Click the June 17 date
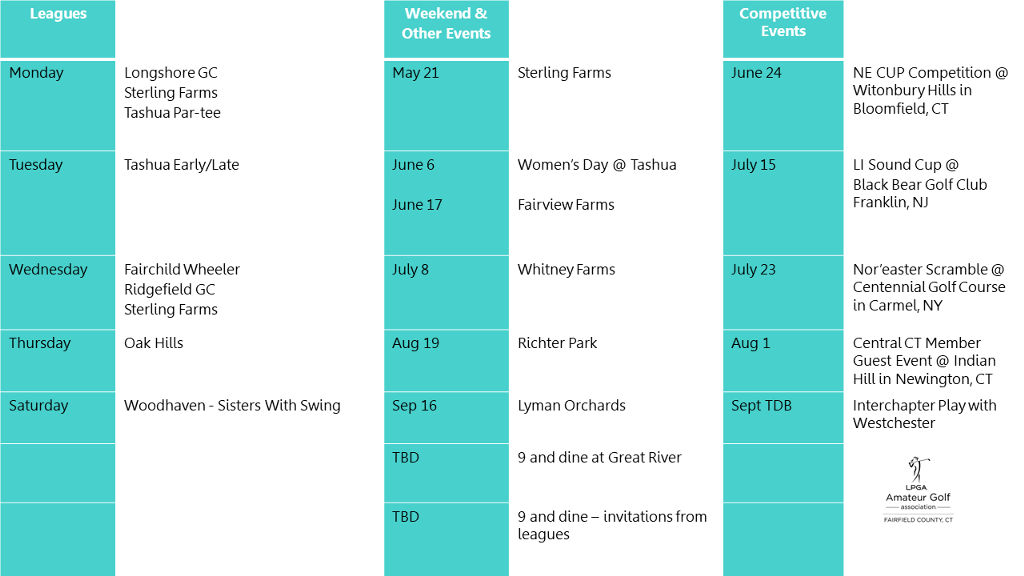The width and height of the screenshot is (1024, 576). click(x=417, y=205)
